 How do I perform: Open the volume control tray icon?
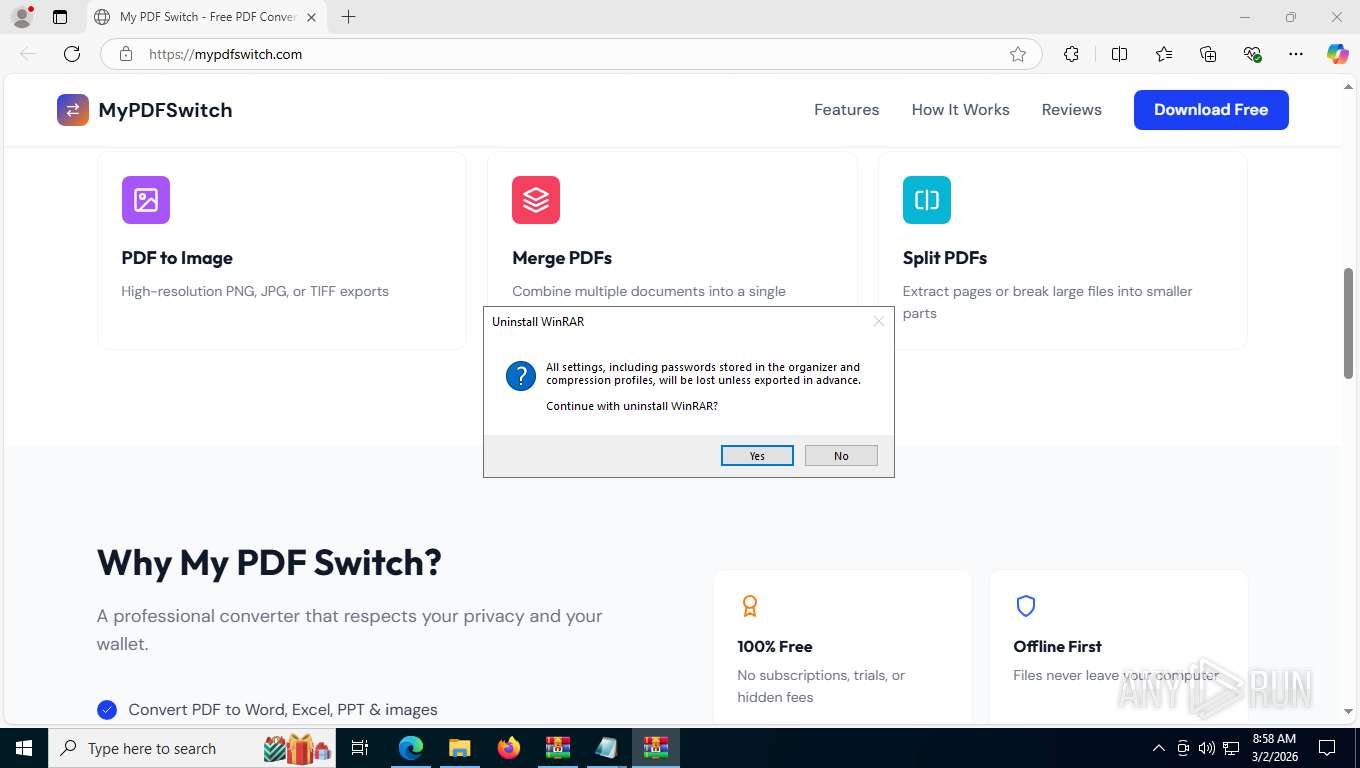click(x=1207, y=748)
